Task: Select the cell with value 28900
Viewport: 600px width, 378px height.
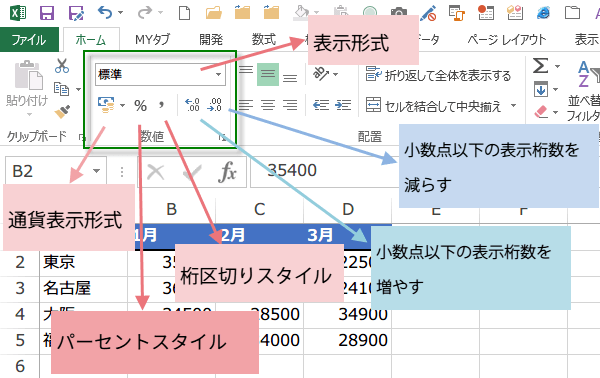Action: click(347, 341)
